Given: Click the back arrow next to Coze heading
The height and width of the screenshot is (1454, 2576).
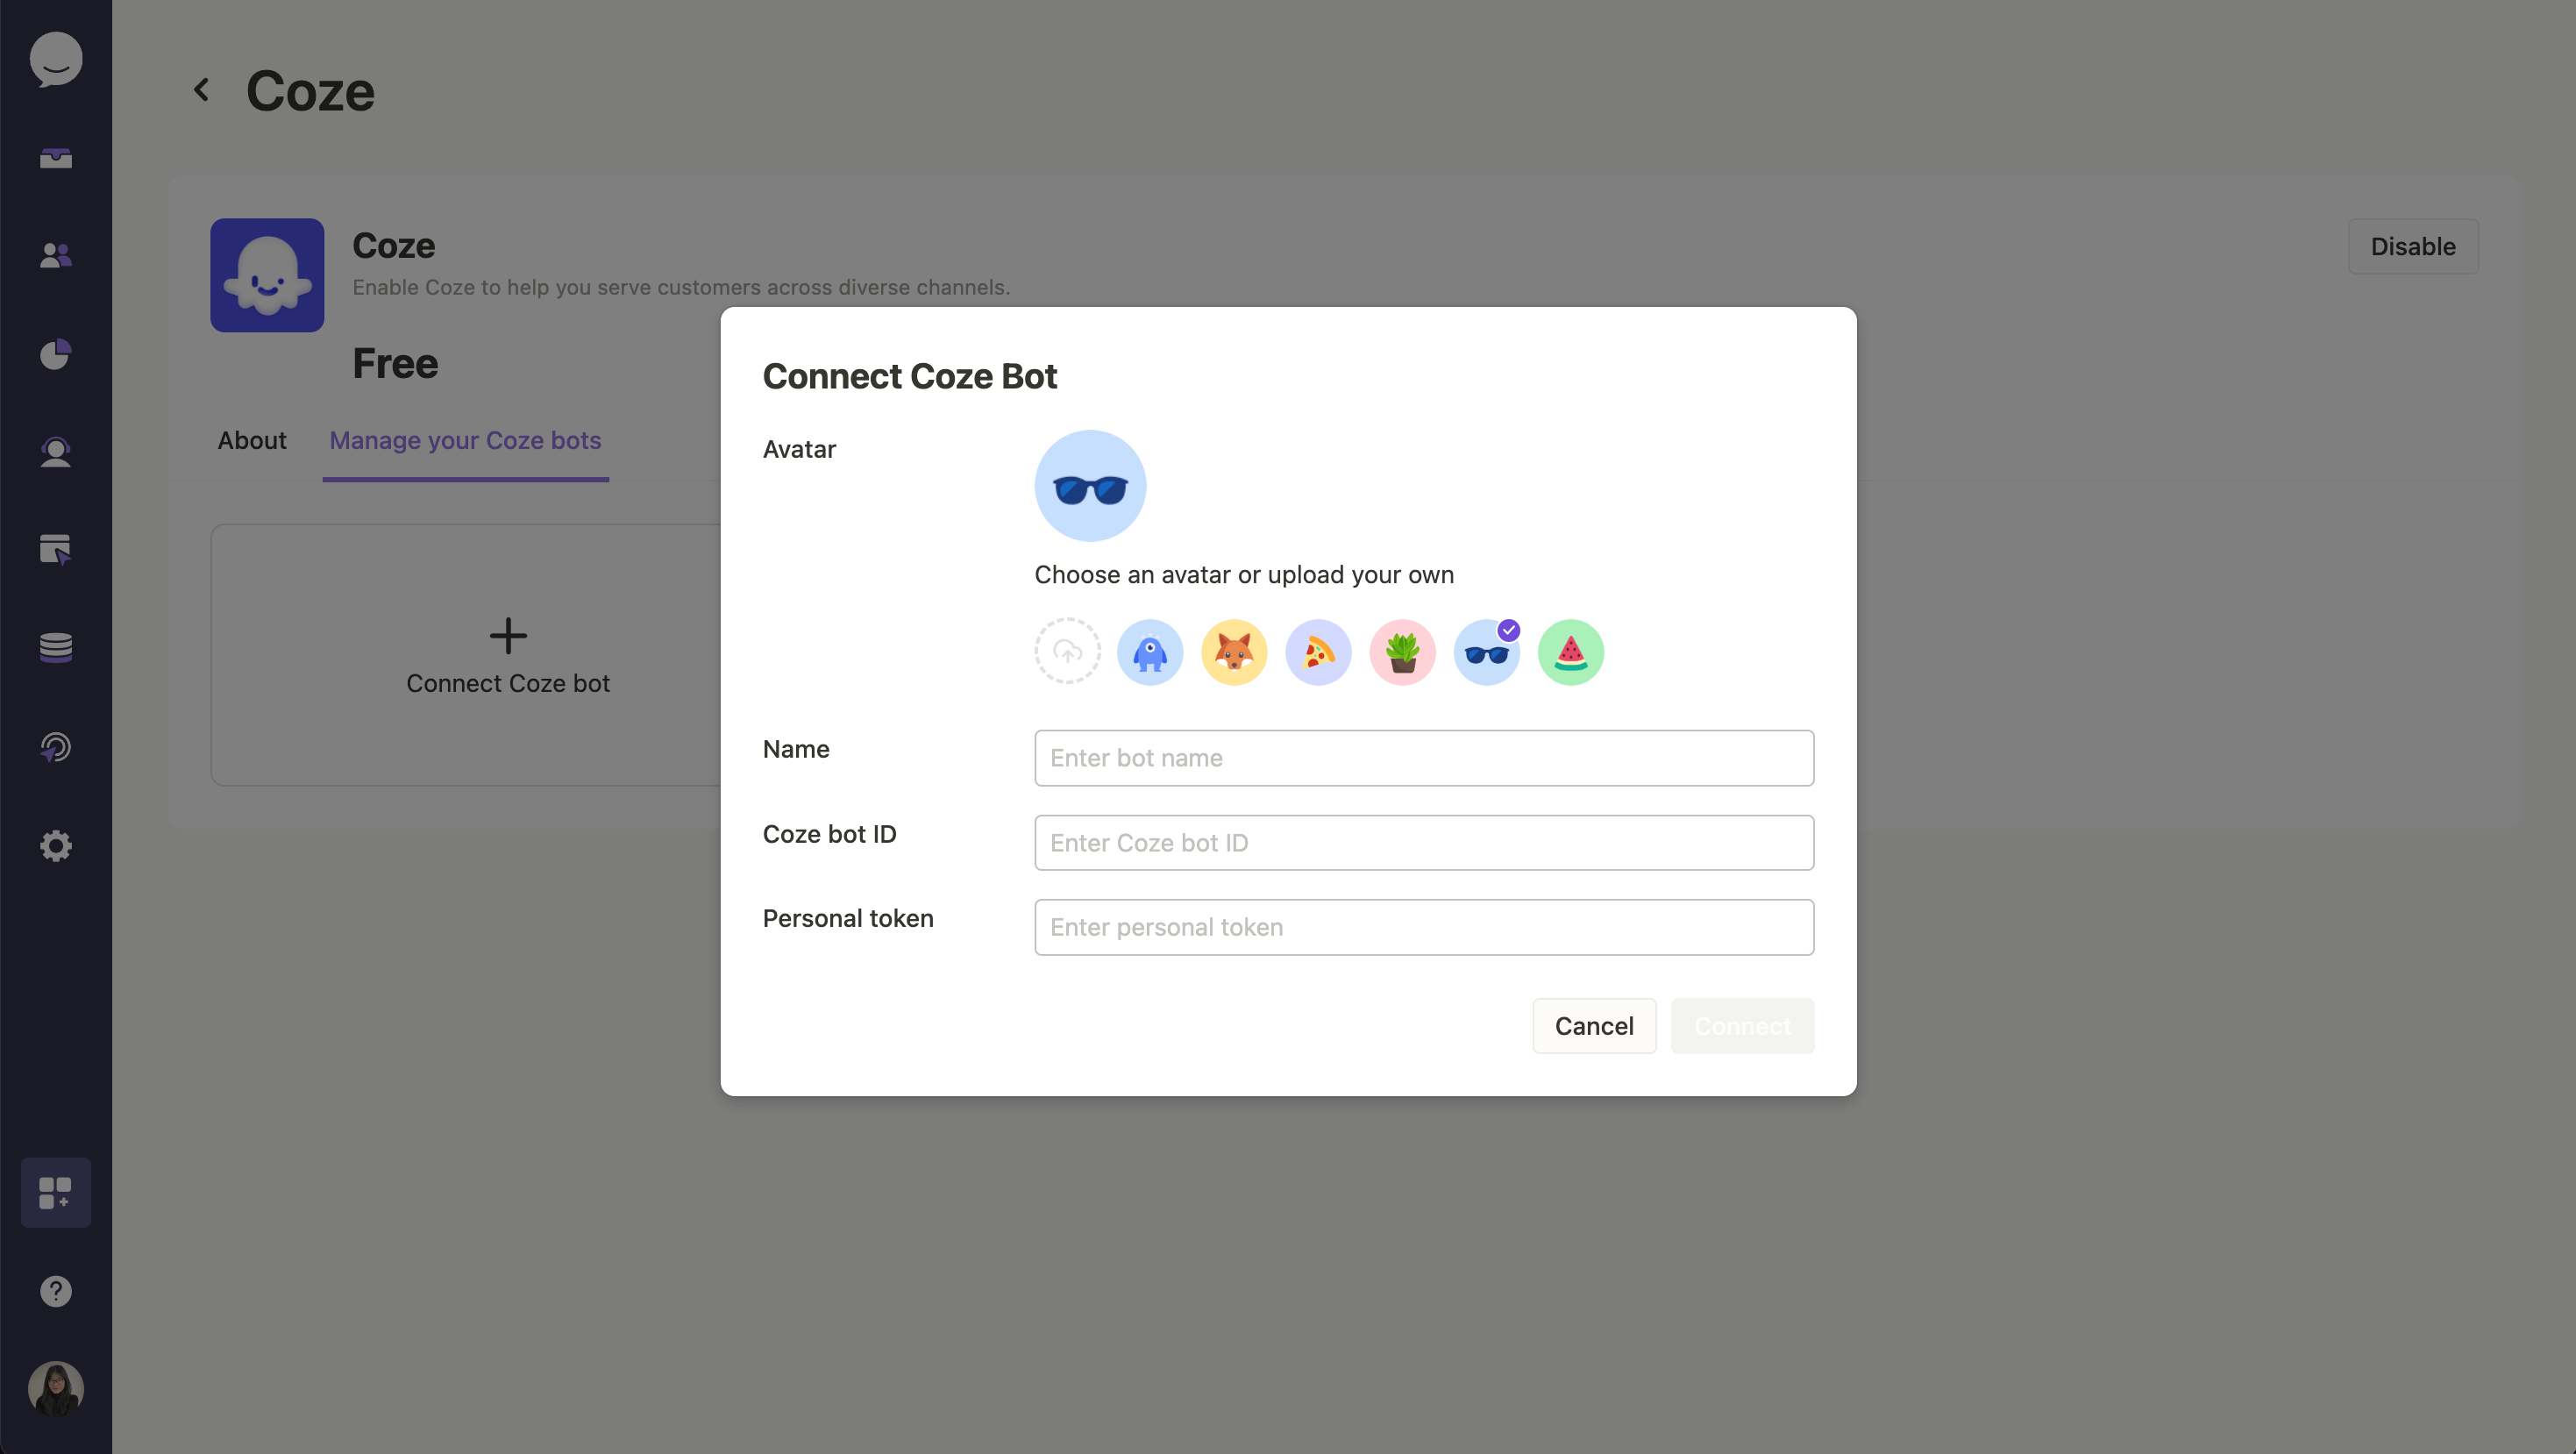Looking at the screenshot, I should (201, 89).
